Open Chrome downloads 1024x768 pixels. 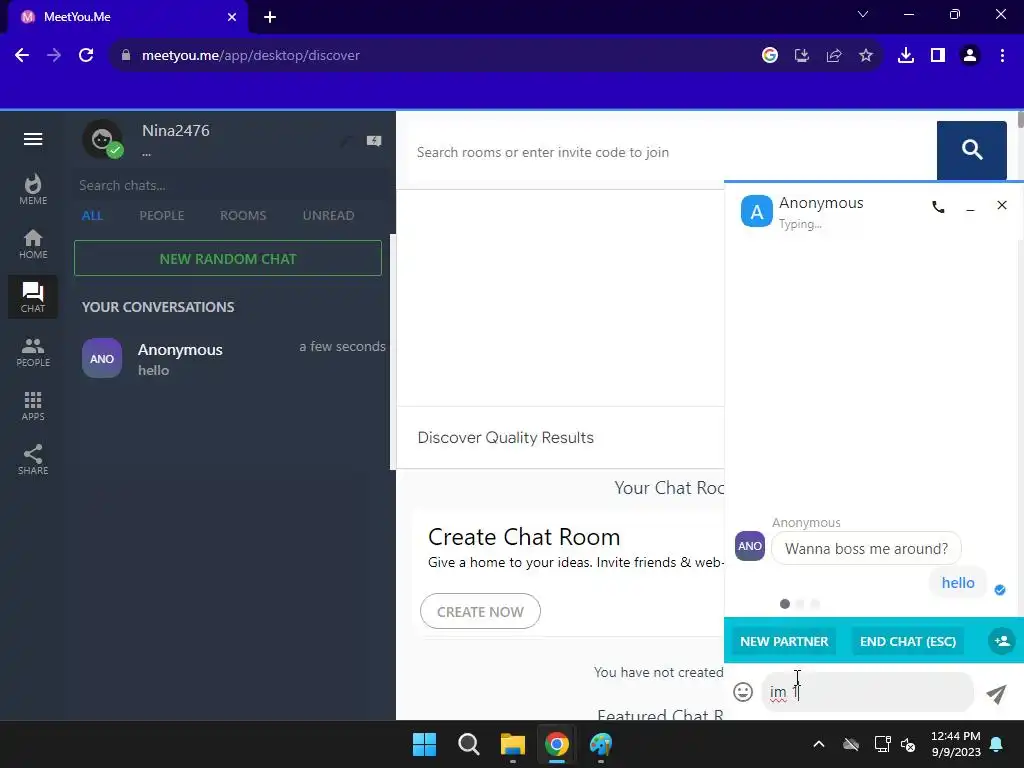(x=905, y=56)
